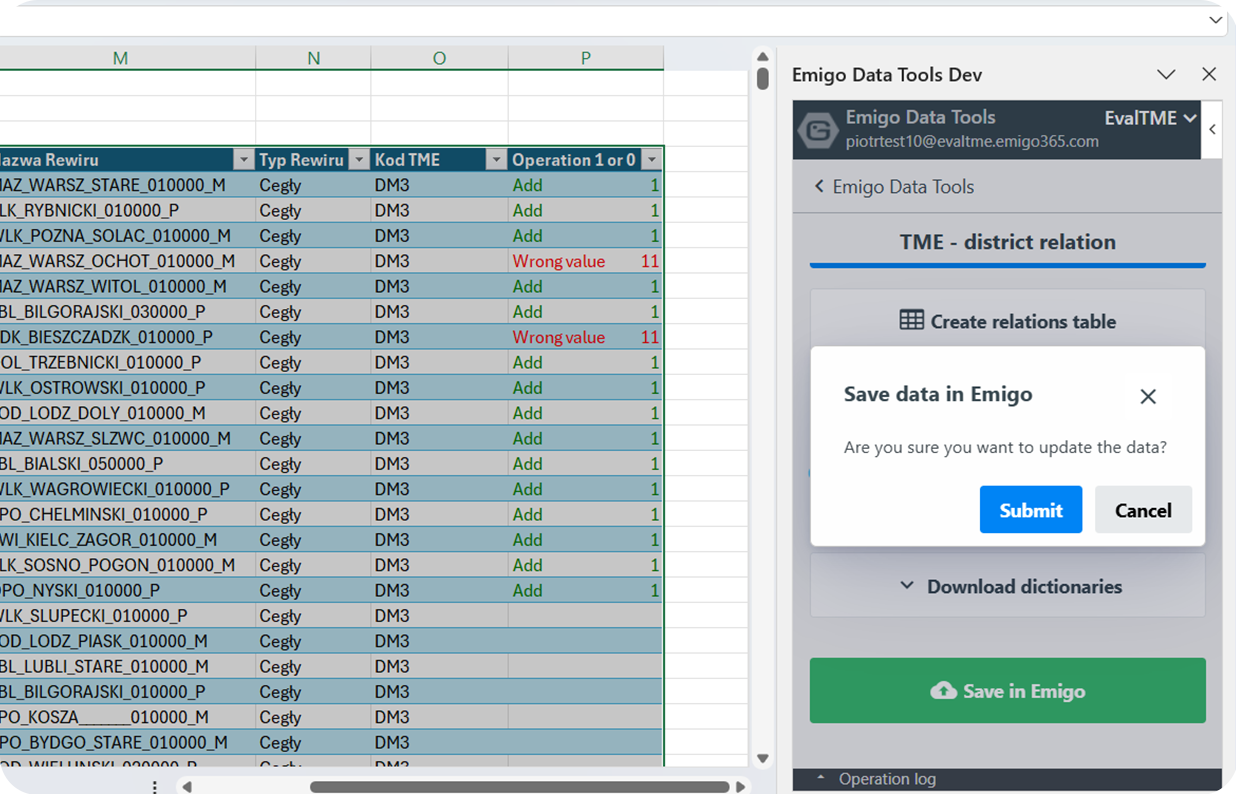Select column P header

click(x=586, y=58)
